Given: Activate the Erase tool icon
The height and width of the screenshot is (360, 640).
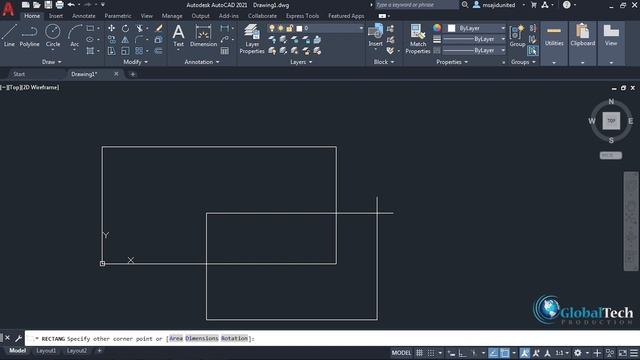Looking at the screenshot, I should pyautogui.click(x=159, y=28).
